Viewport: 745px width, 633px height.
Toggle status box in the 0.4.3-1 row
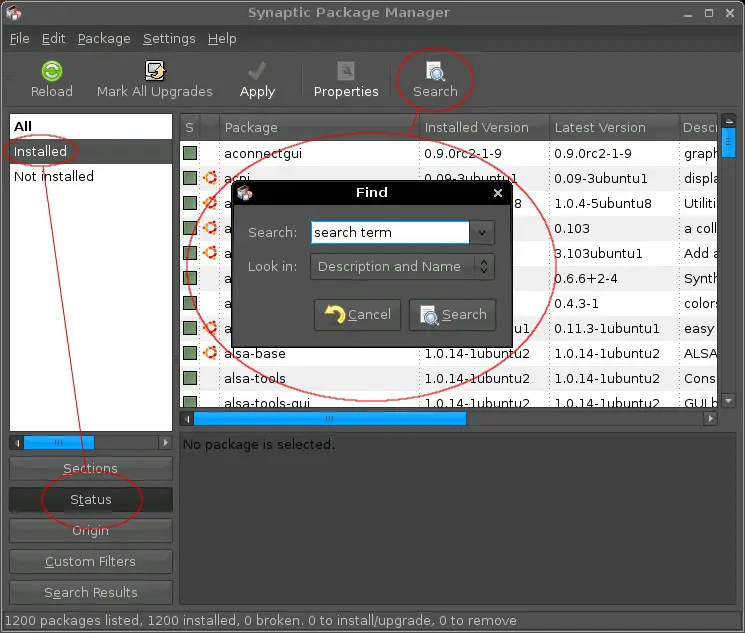(190, 303)
